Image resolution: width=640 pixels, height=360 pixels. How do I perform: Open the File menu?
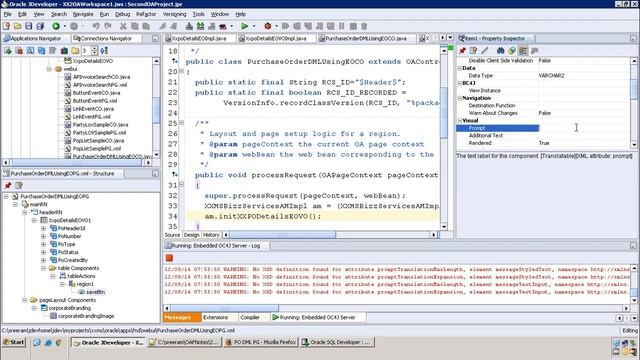[x=7, y=14]
